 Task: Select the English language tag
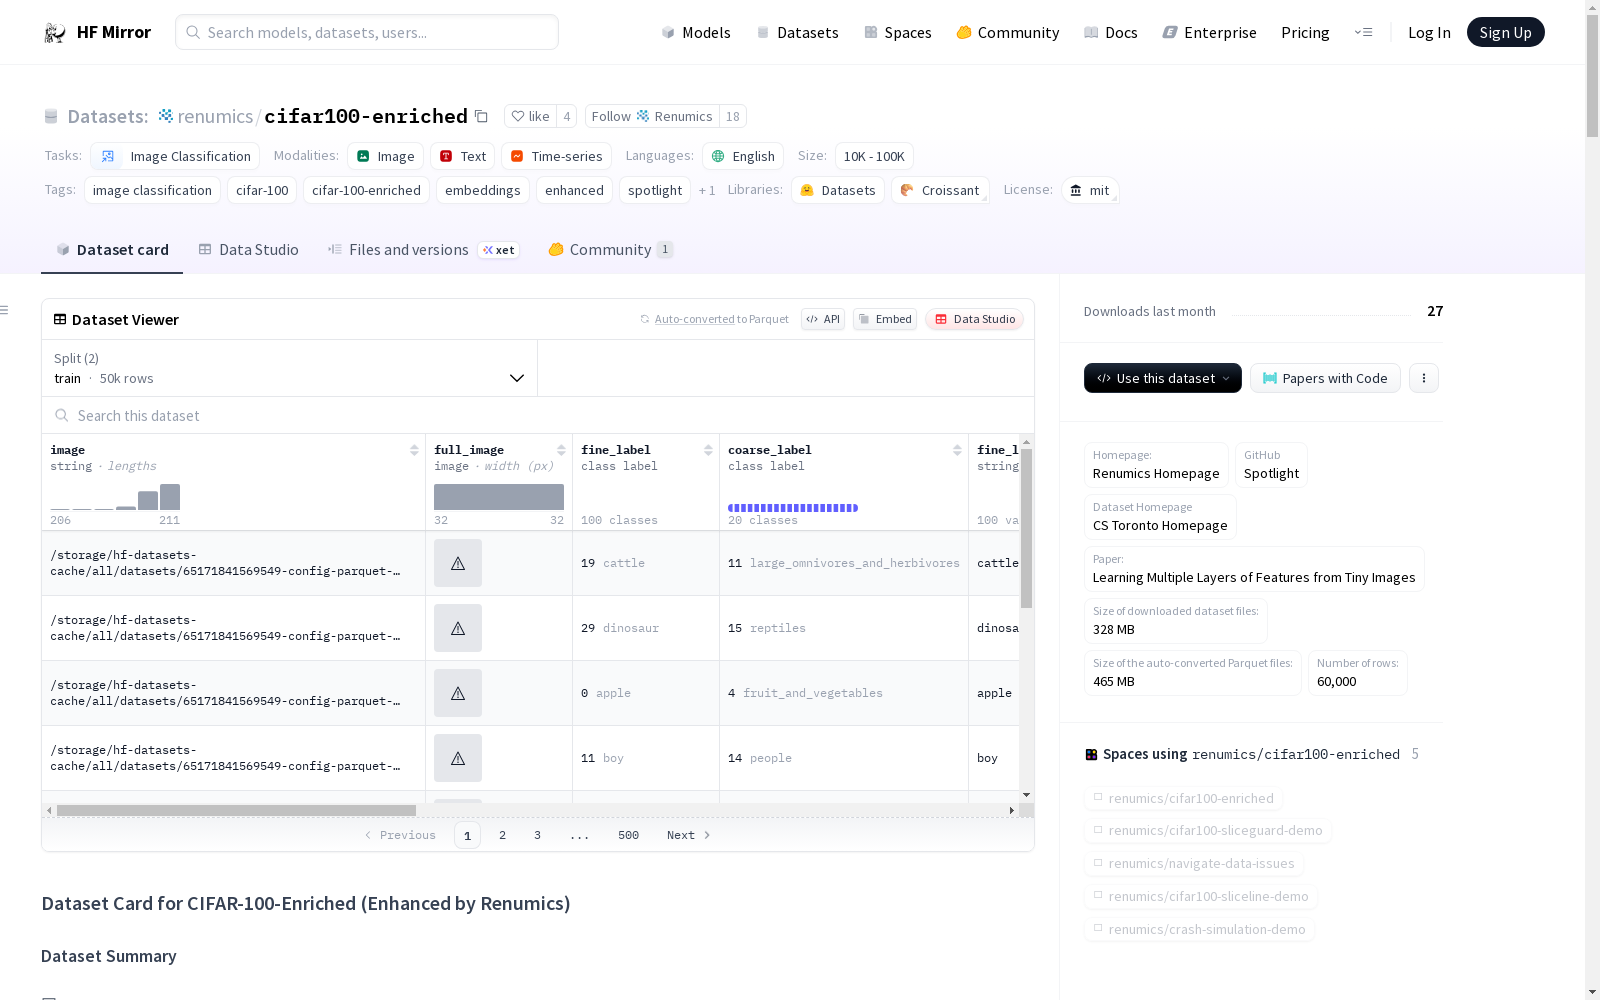(x=743, y=156)
